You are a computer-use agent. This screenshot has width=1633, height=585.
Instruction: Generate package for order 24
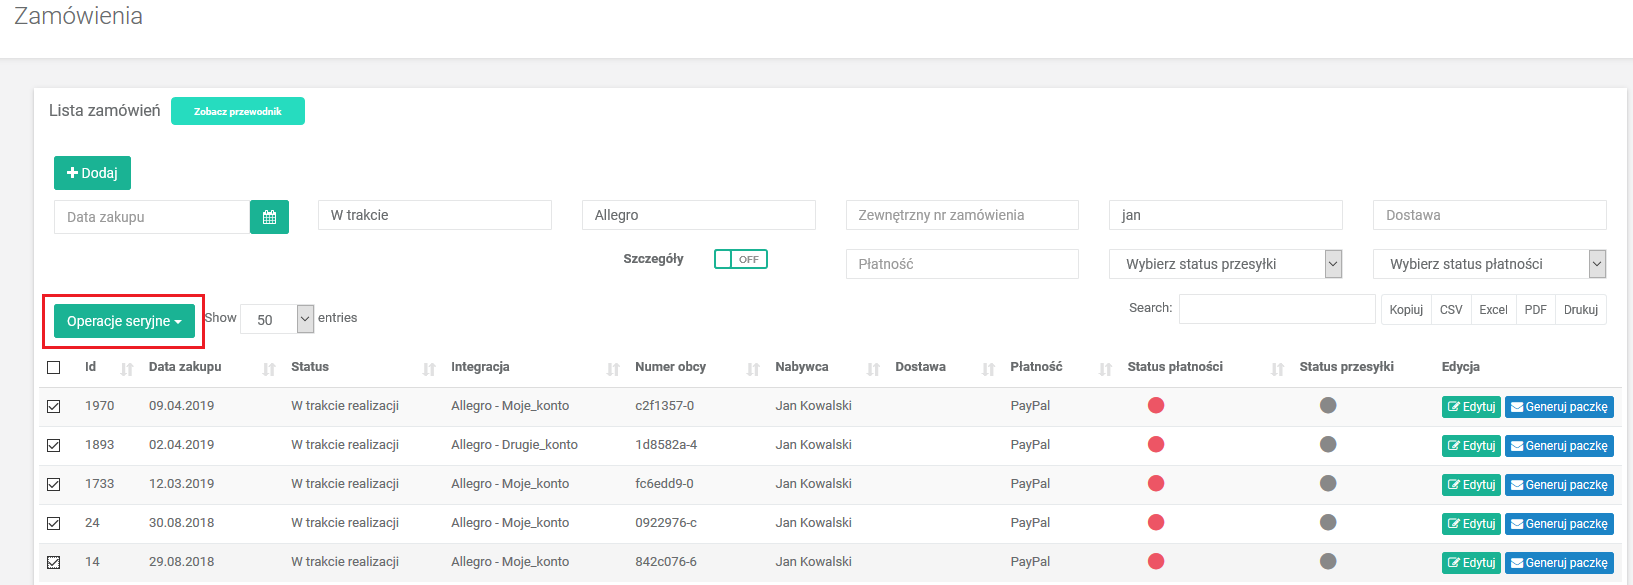(1559, 524)
